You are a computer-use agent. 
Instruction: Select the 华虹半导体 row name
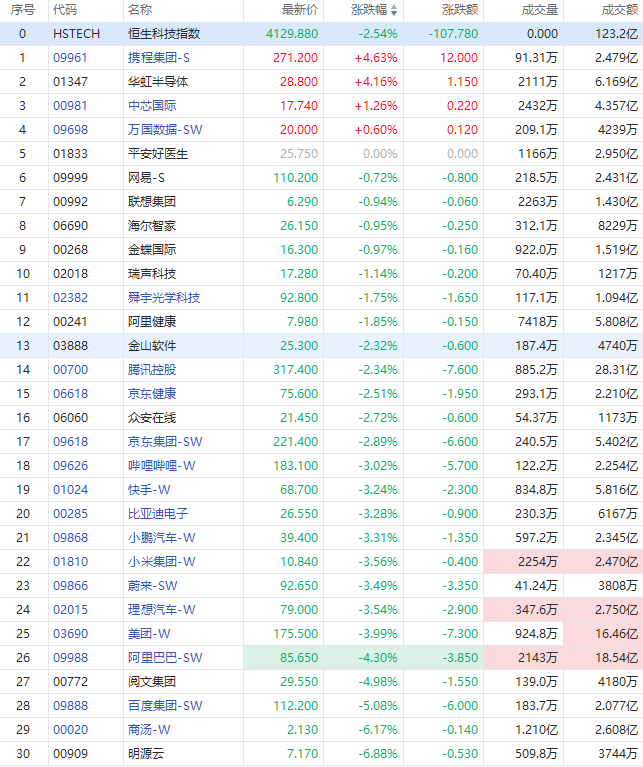coord(158,82)
